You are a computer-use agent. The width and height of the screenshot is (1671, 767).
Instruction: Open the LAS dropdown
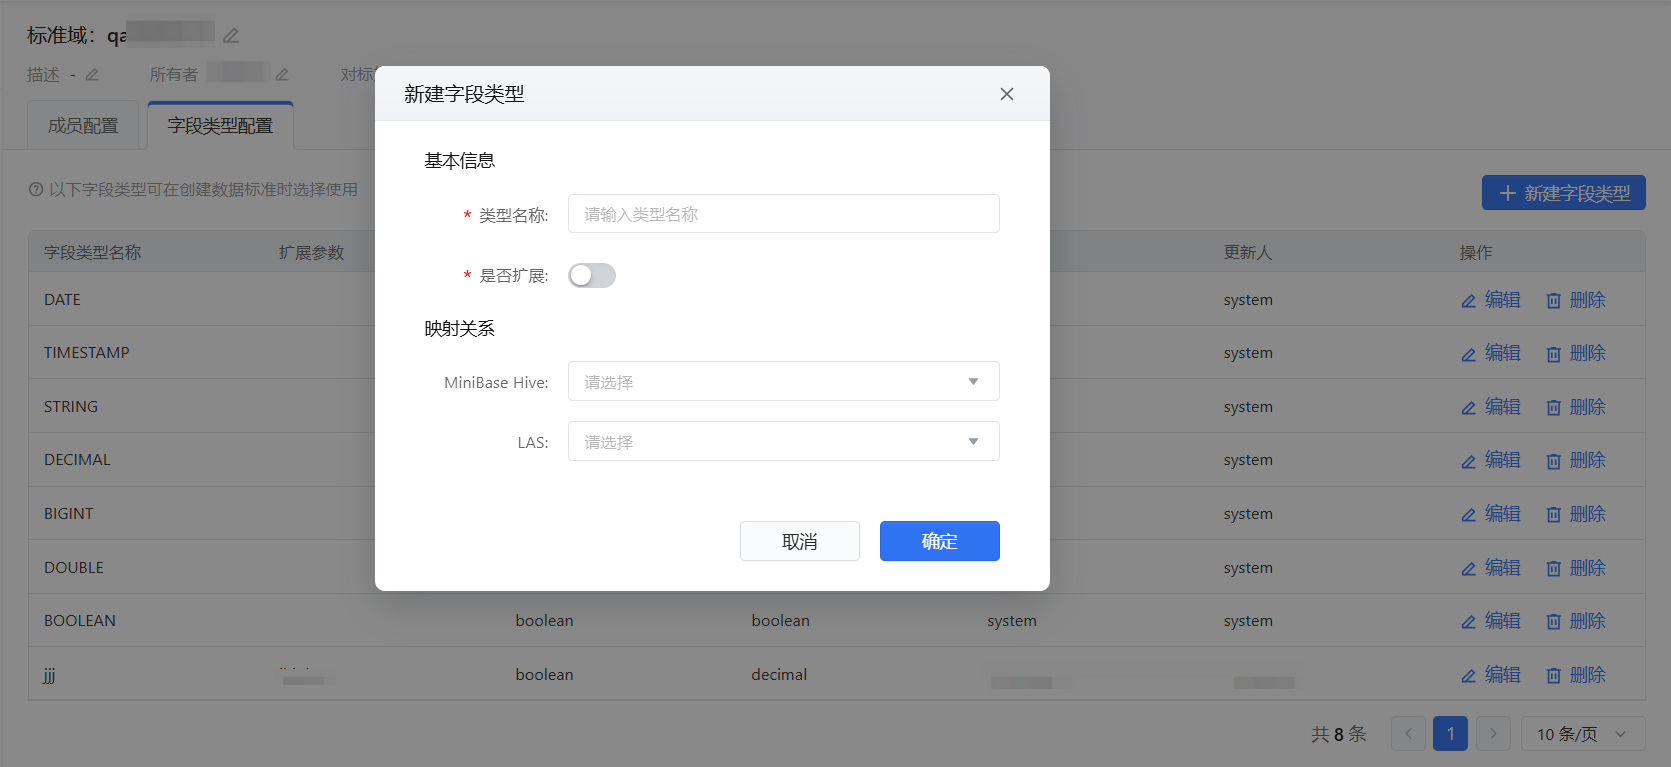[x=784, y=441]
